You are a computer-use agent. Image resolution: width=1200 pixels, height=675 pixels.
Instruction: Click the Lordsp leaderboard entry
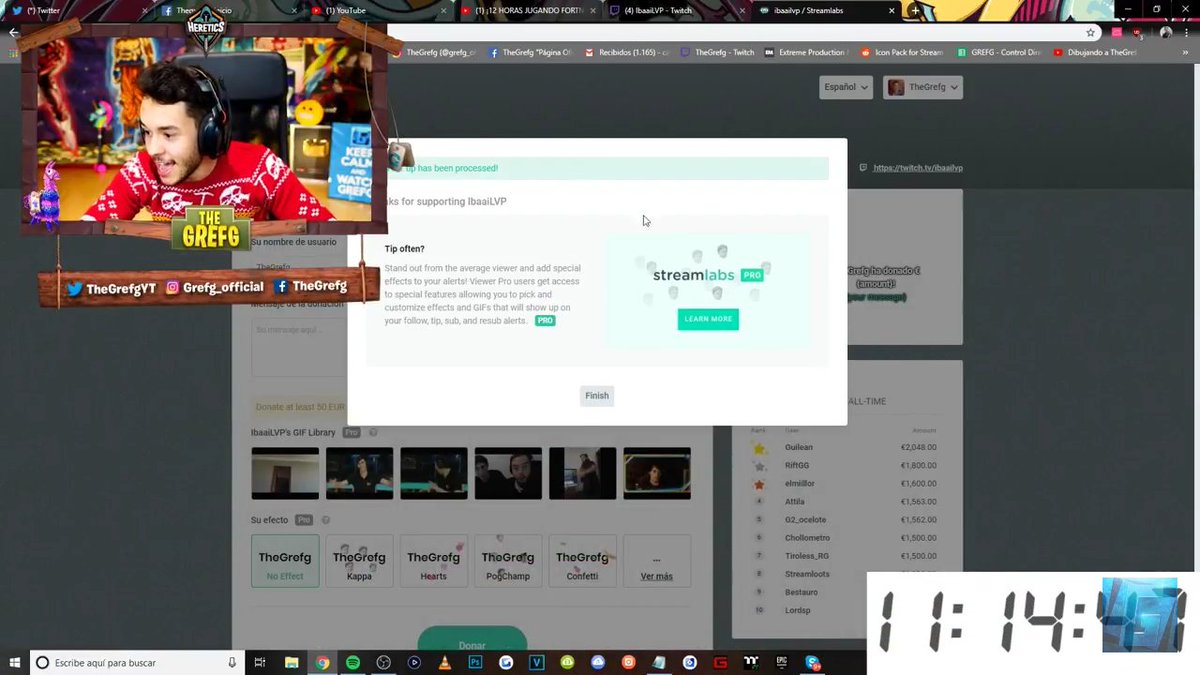pos(798,610)
